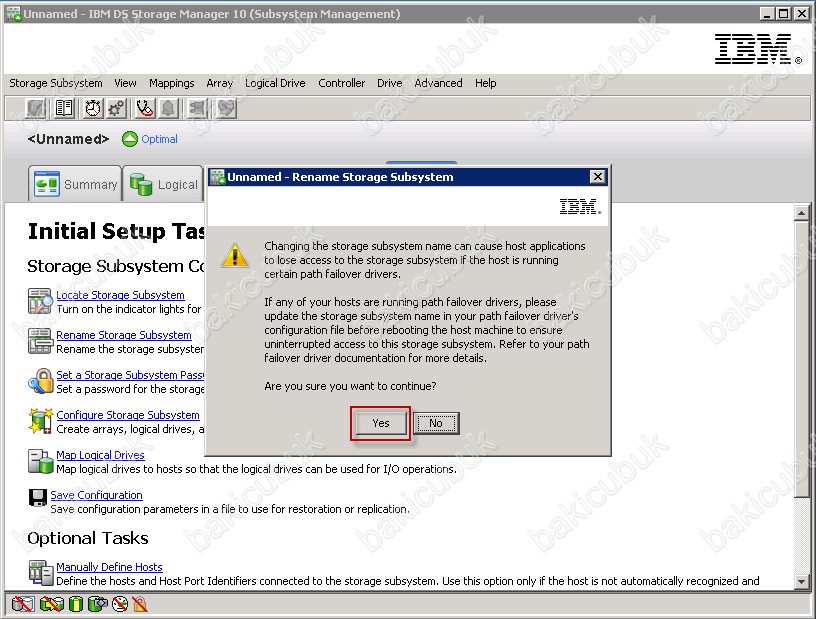Click the "Initial Setup Tas" heading text
The image size is (816, 619).
coord(116,232)
